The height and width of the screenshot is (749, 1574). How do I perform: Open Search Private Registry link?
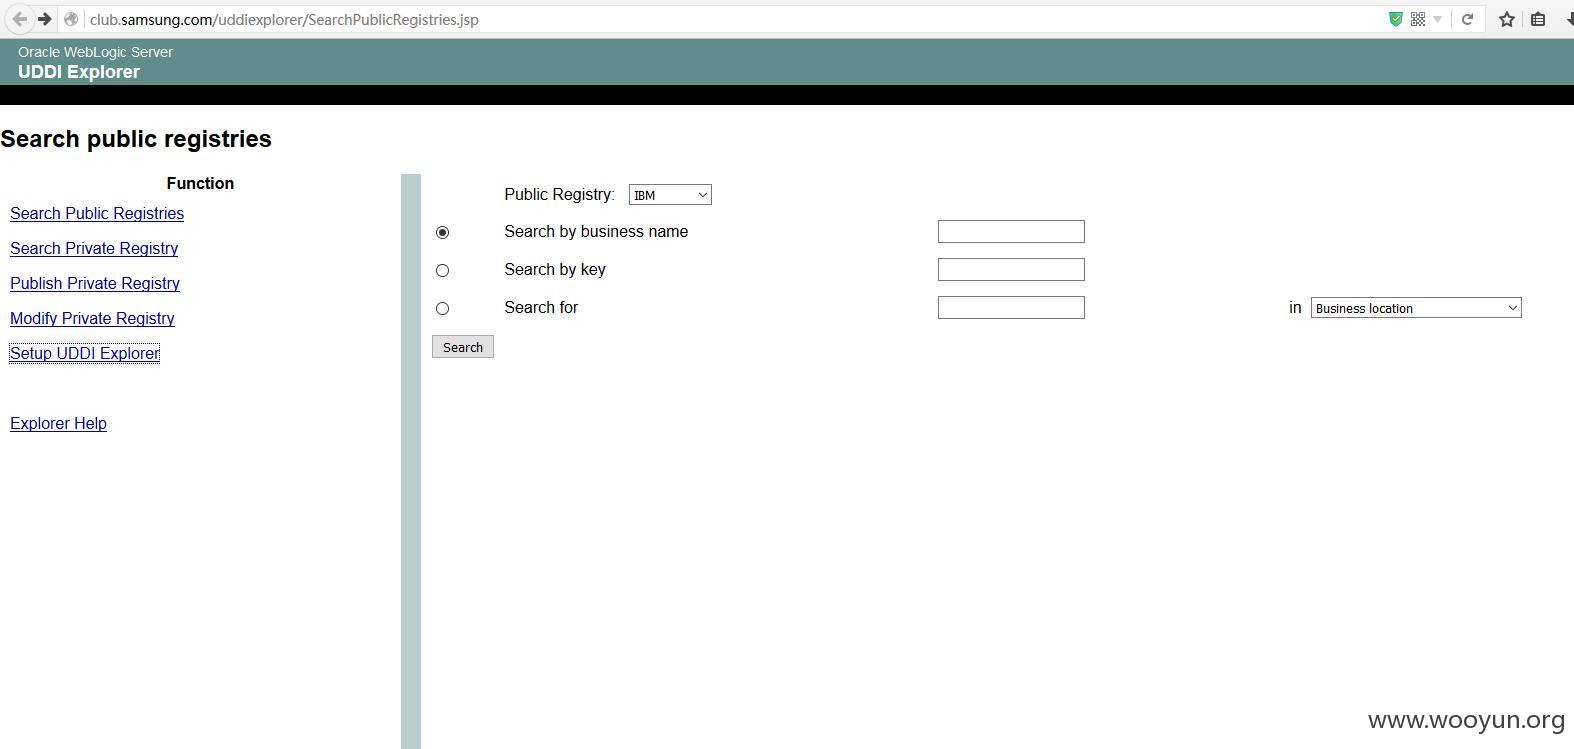tap(94, 248)
